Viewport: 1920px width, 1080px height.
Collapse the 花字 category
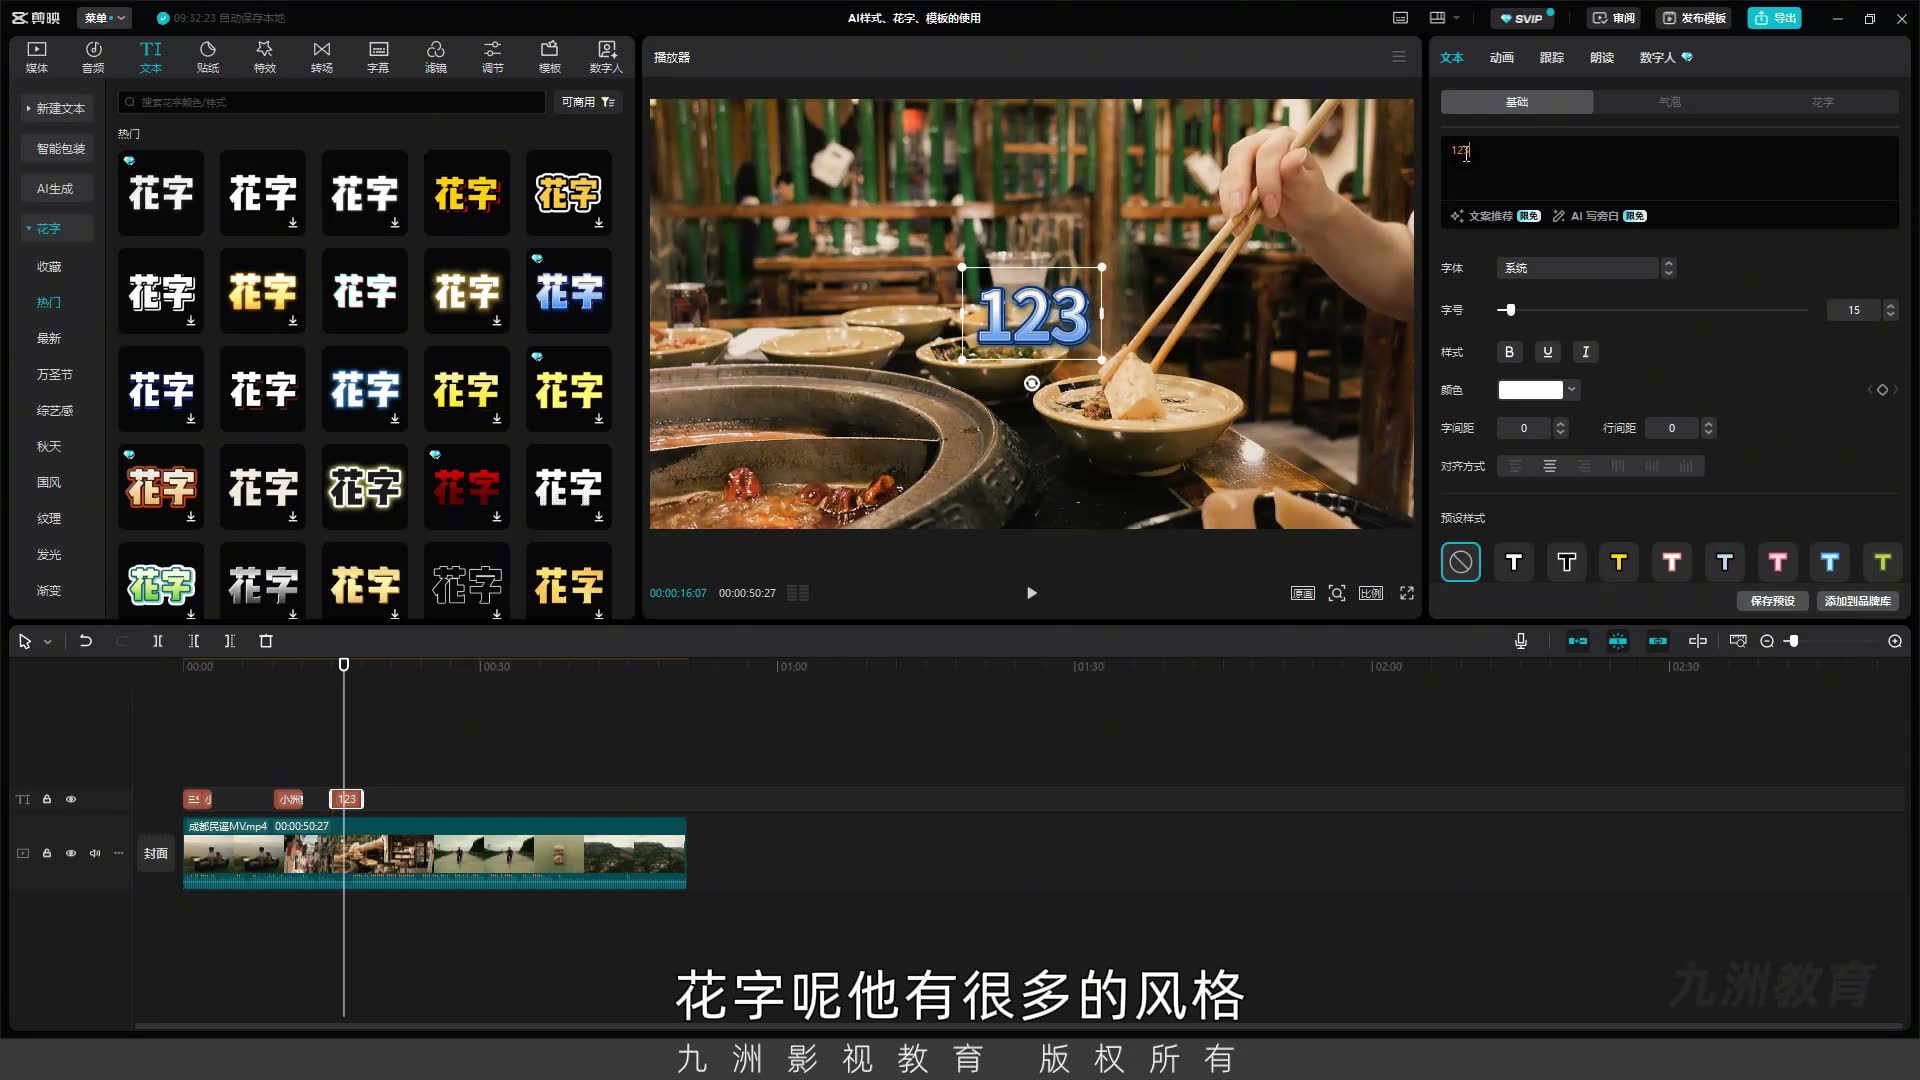click(x=57, y=228)
